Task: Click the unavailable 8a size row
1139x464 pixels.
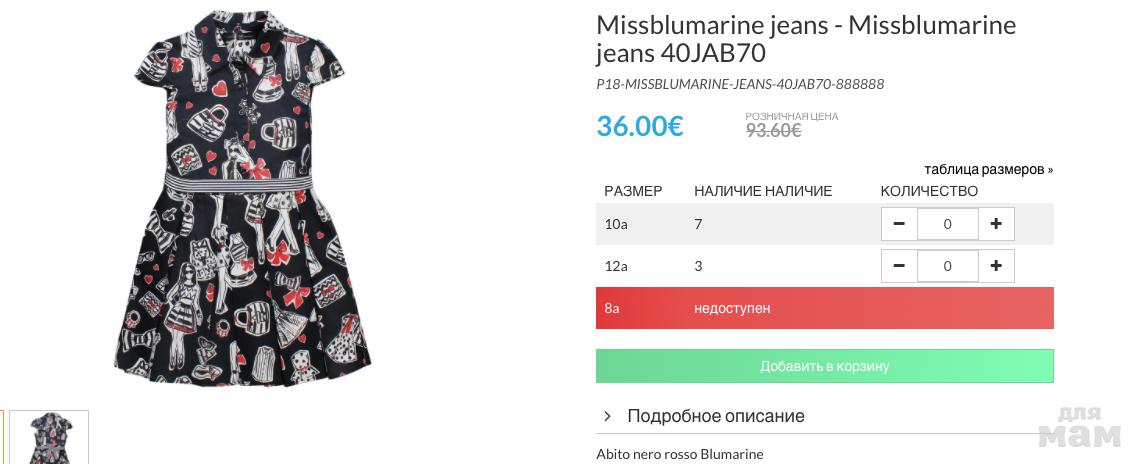Action: [x=824, y=308]
